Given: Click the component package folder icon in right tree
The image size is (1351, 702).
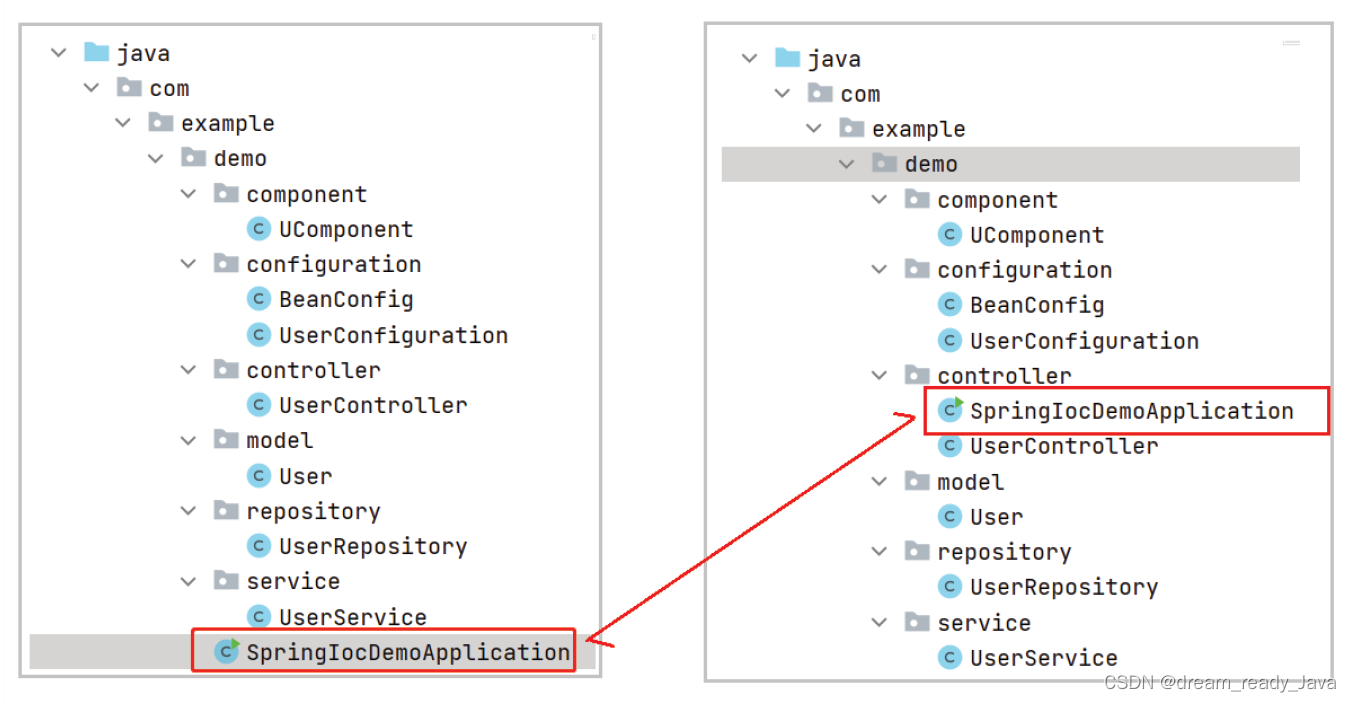Looking at the screenshot, I should click(x=918, y=199).
